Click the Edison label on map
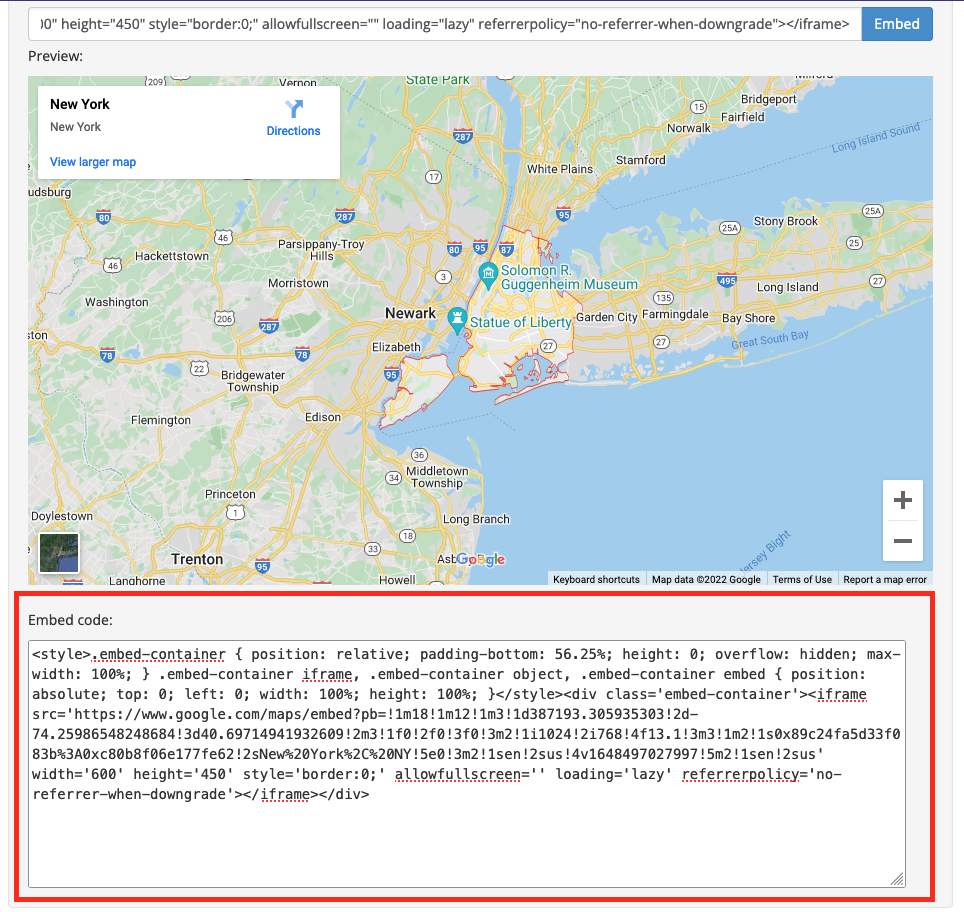This screenshot has height=912, width=964. tap(323, 417)
